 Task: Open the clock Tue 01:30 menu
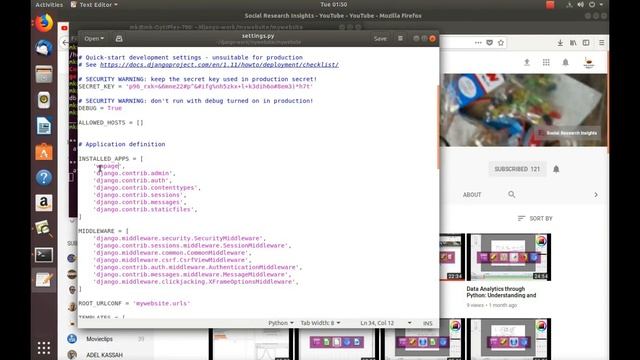coord(333,4)
